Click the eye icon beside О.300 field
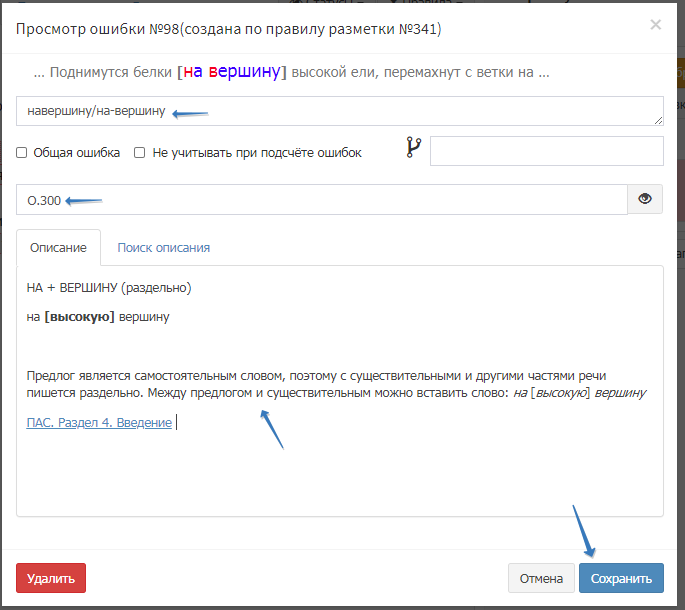Screen dimensions: 685x610 (645, 199)
